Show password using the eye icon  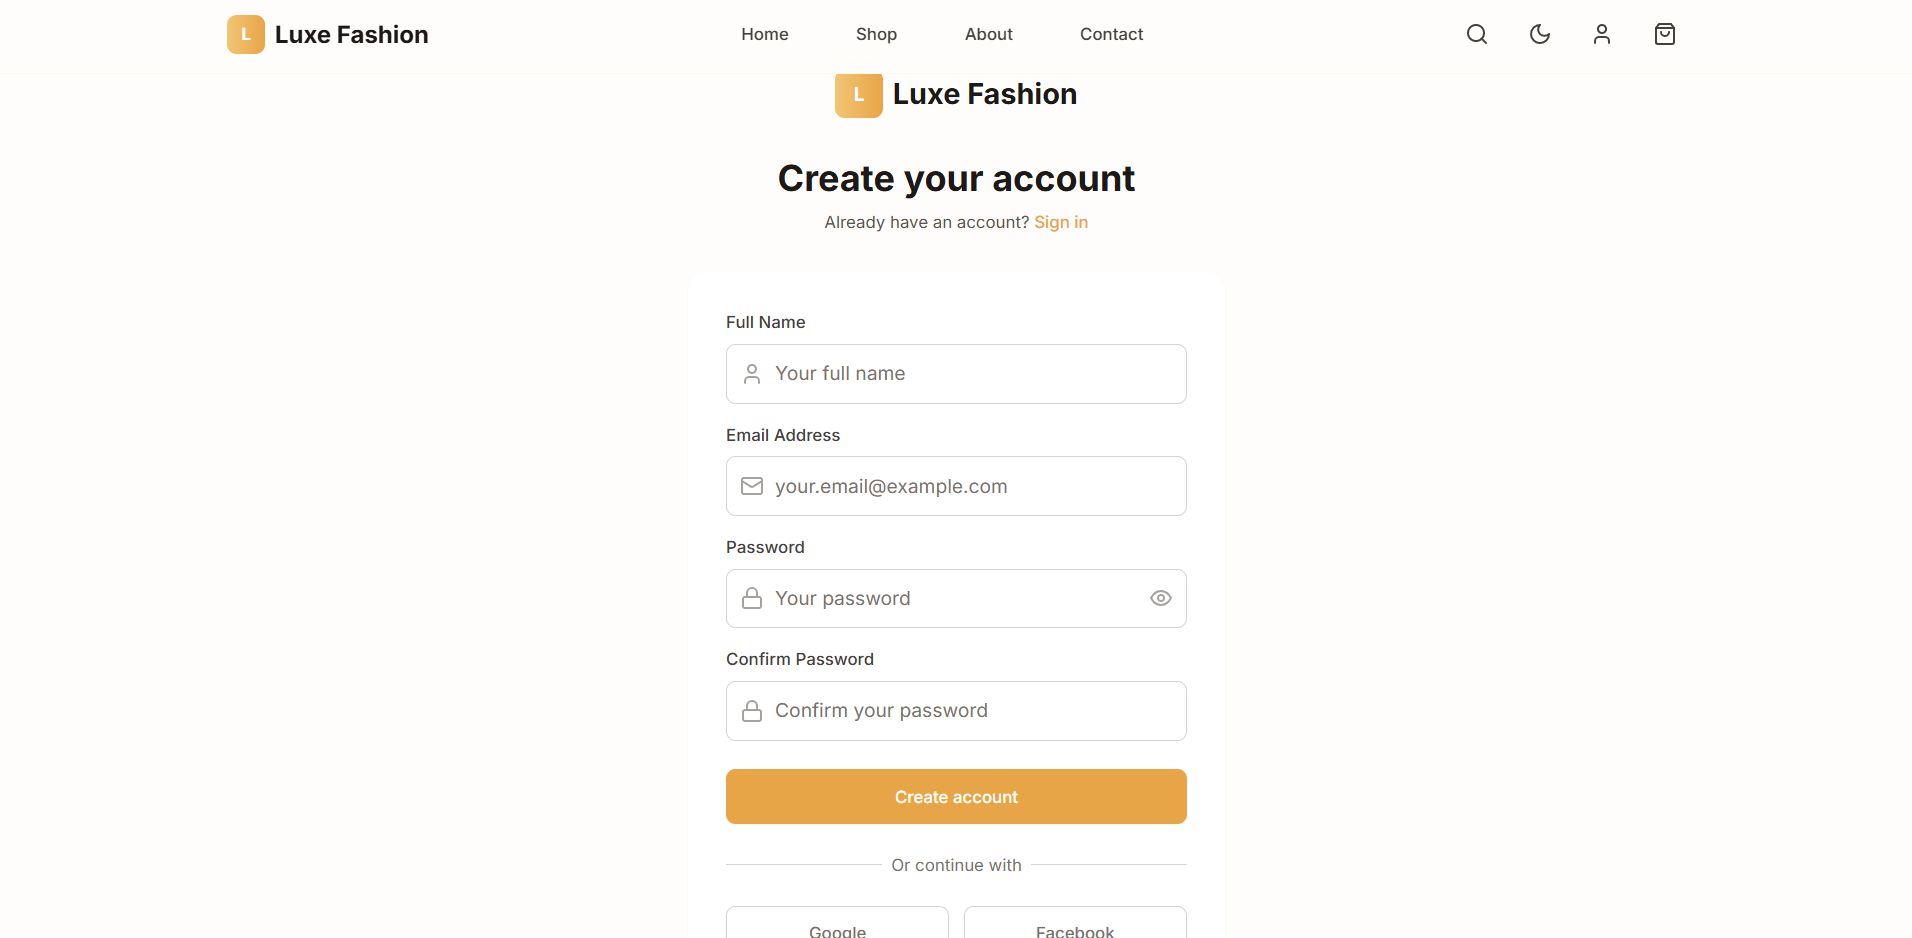point(1161,598)
